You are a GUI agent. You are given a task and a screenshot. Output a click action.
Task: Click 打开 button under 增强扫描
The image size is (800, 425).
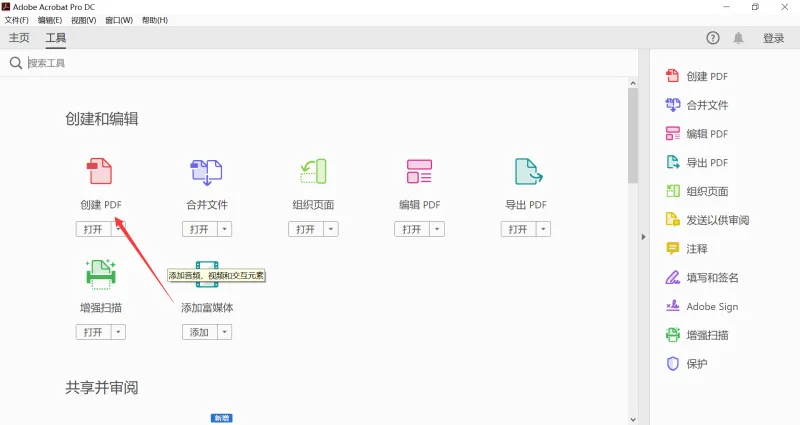tap(93, 332)
